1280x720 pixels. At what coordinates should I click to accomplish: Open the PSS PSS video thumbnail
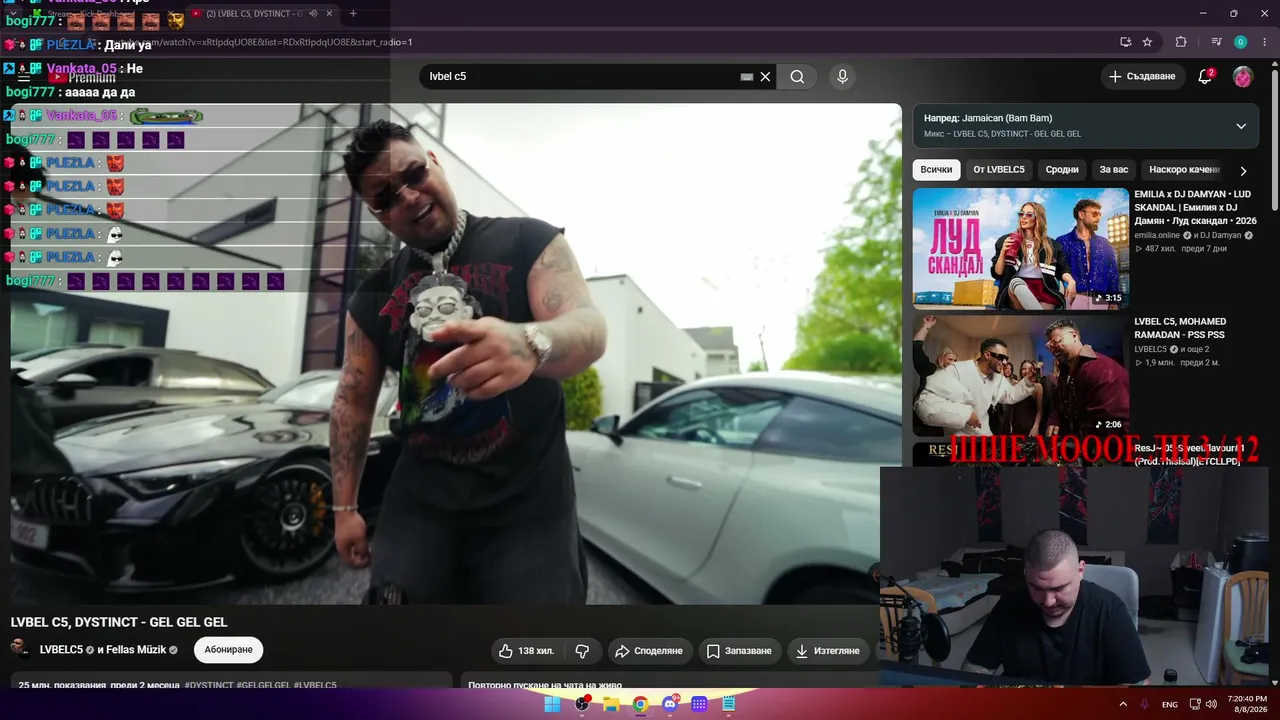coord(1021,376)
